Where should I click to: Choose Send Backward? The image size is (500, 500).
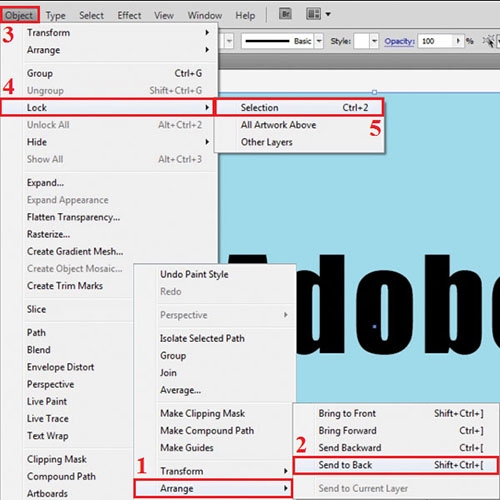tap(397, 448)
